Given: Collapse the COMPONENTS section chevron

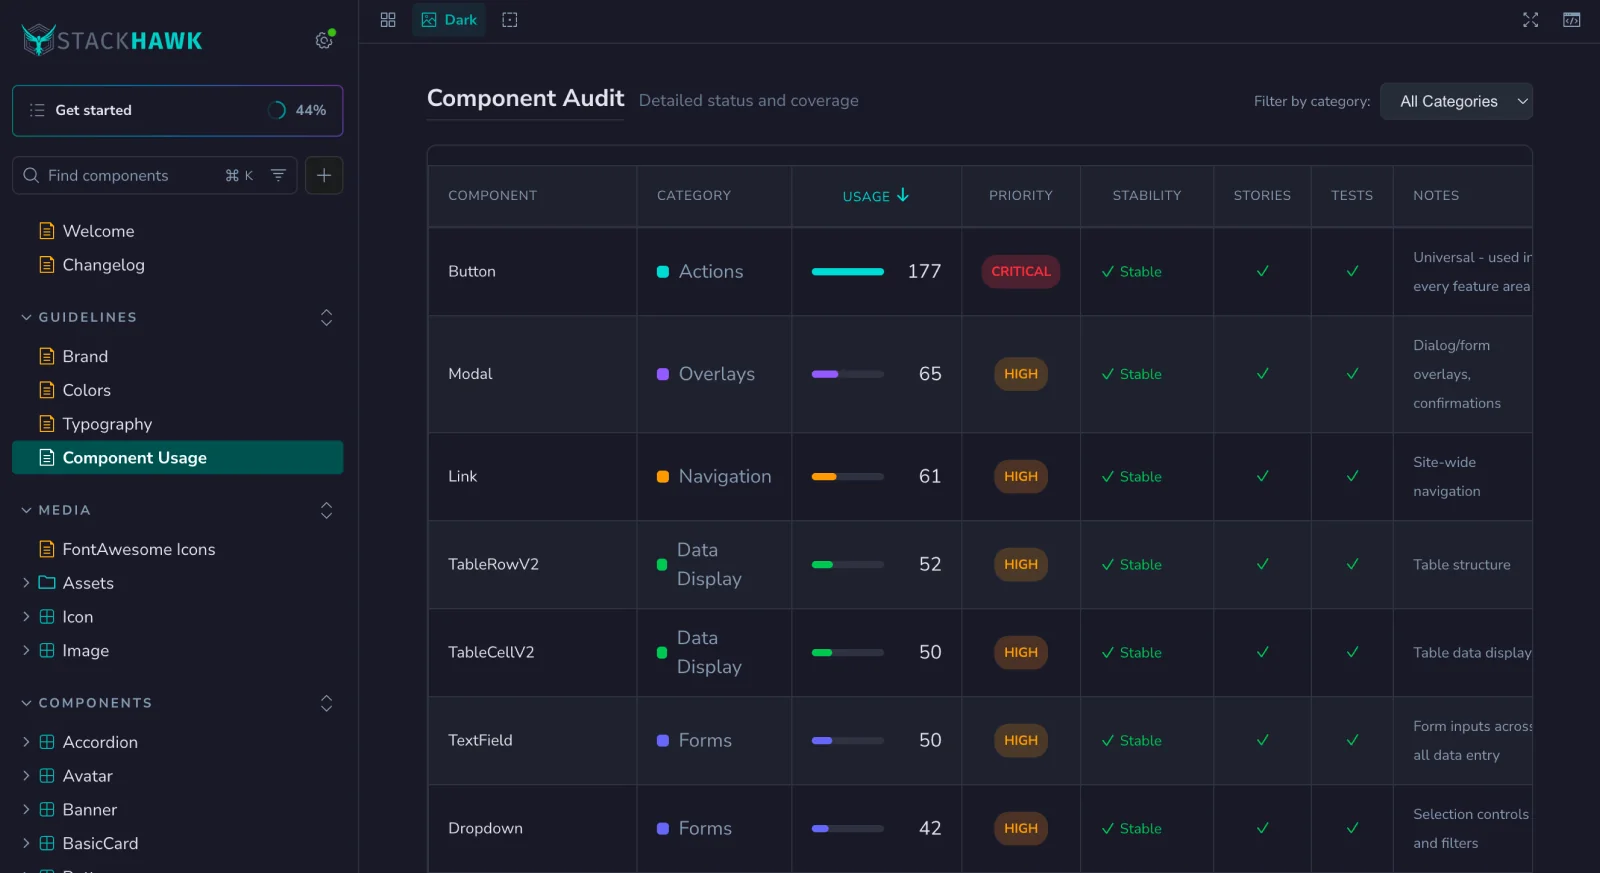Looking at the screenshot, I should [26, 703].
